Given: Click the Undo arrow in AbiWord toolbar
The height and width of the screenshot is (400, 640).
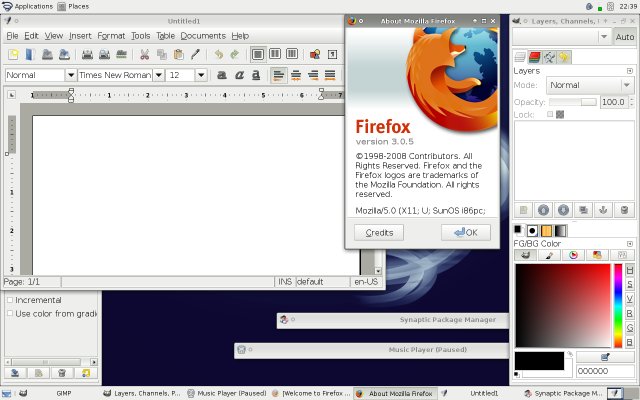Looking at the screenshot, I should (x=218, y=54).
